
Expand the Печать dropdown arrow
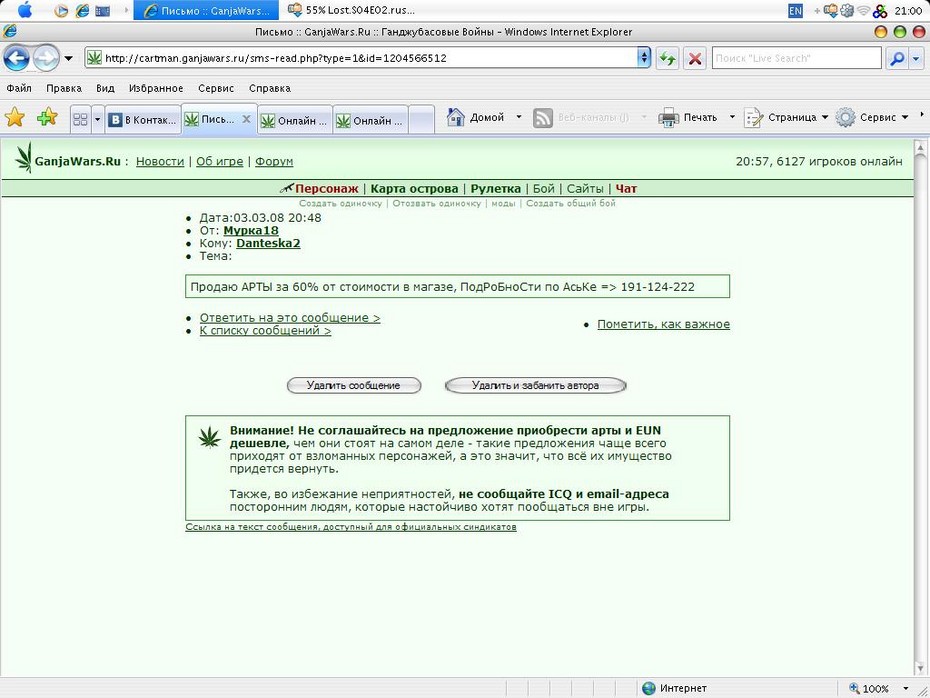[732, 117]
